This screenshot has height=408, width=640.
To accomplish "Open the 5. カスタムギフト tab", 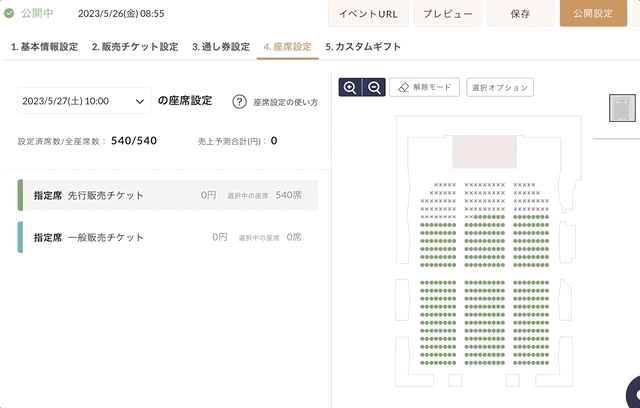I will click(x=363, y=47).
